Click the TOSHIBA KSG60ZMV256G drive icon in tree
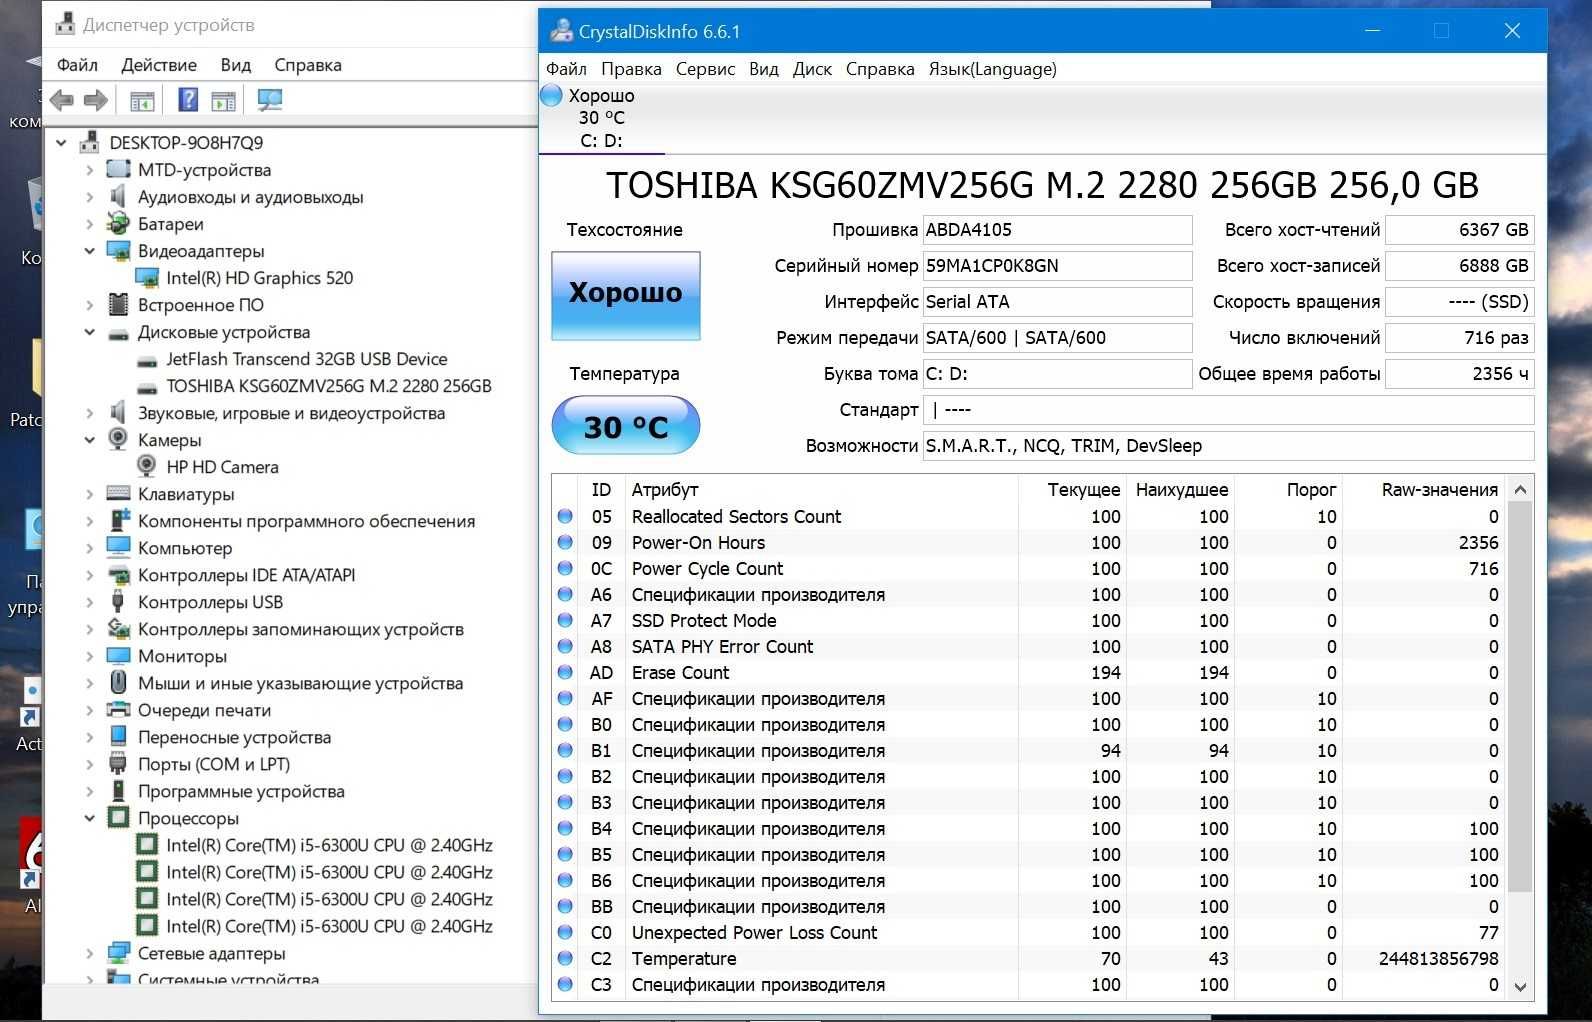This screenshot has height=1022, width=1592. tap(147, 387)
